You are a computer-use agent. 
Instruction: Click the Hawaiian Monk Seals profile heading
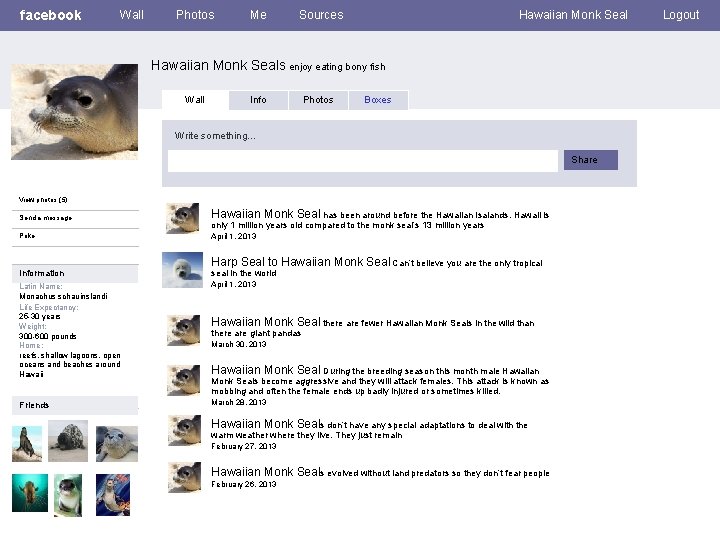pos(218,65)
